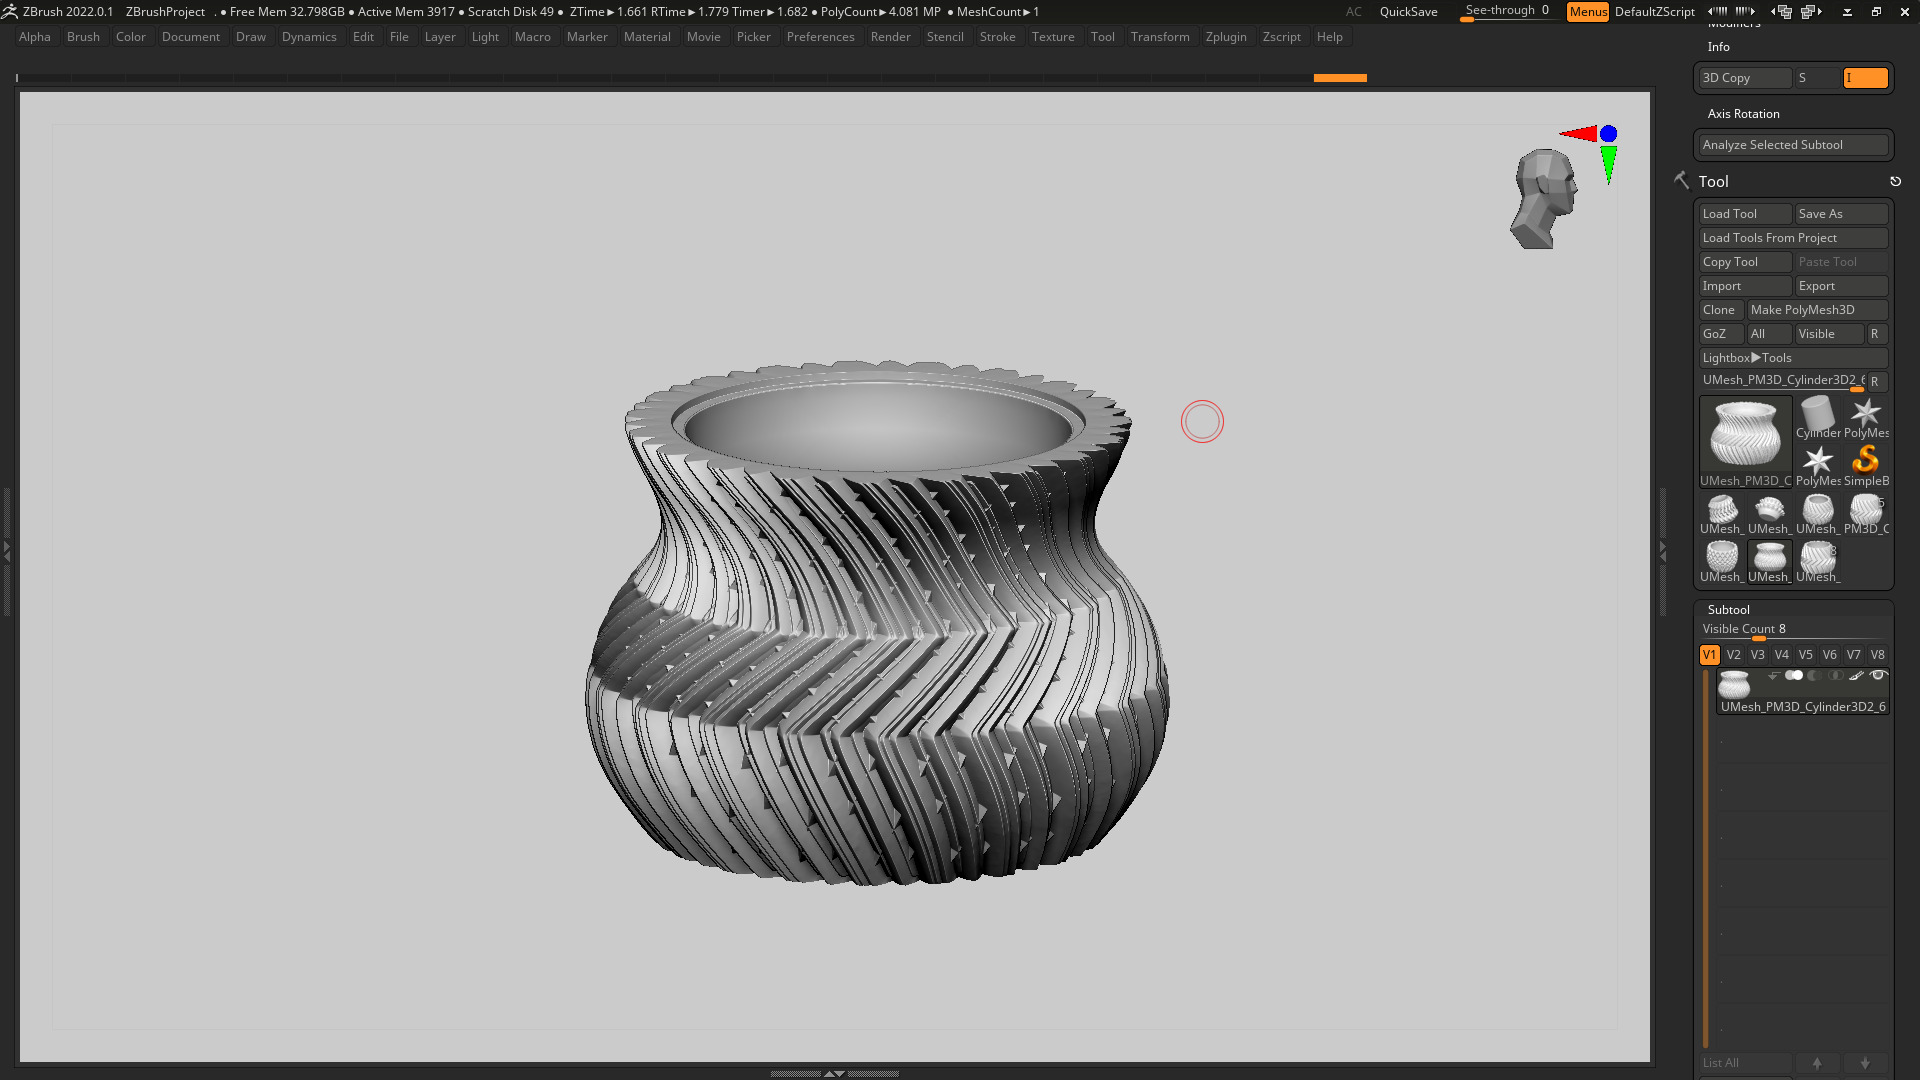Viewport: 1920px width, 1080px height.
Task: Open the Transform menu
Action: [x=1160, y=37]
